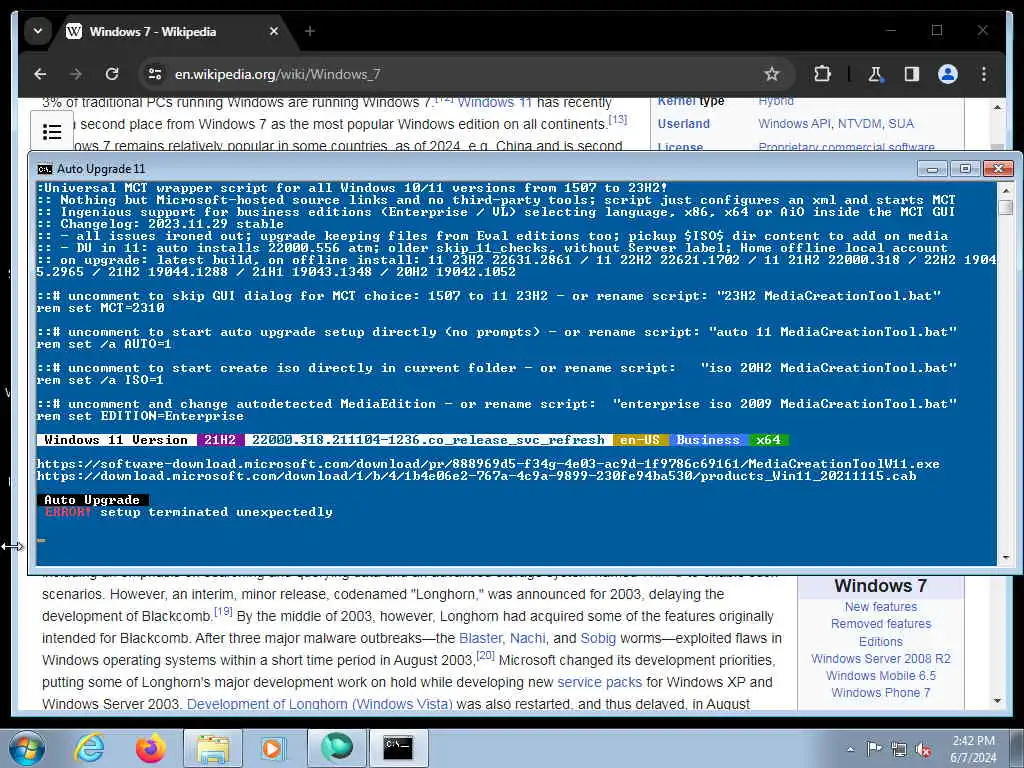Open Windows Mobile 6.5 sidebar link

(880, 675)
